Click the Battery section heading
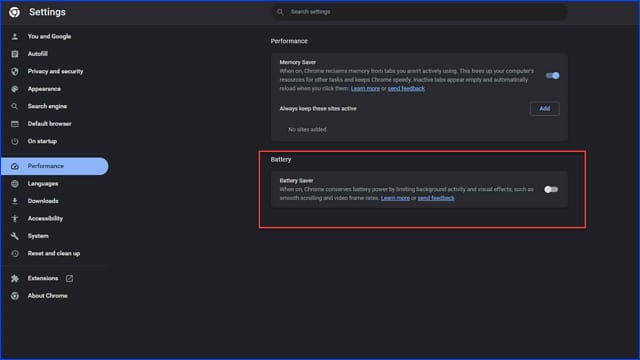The height and width of the screenshot is (360, 640). [281, 160]
